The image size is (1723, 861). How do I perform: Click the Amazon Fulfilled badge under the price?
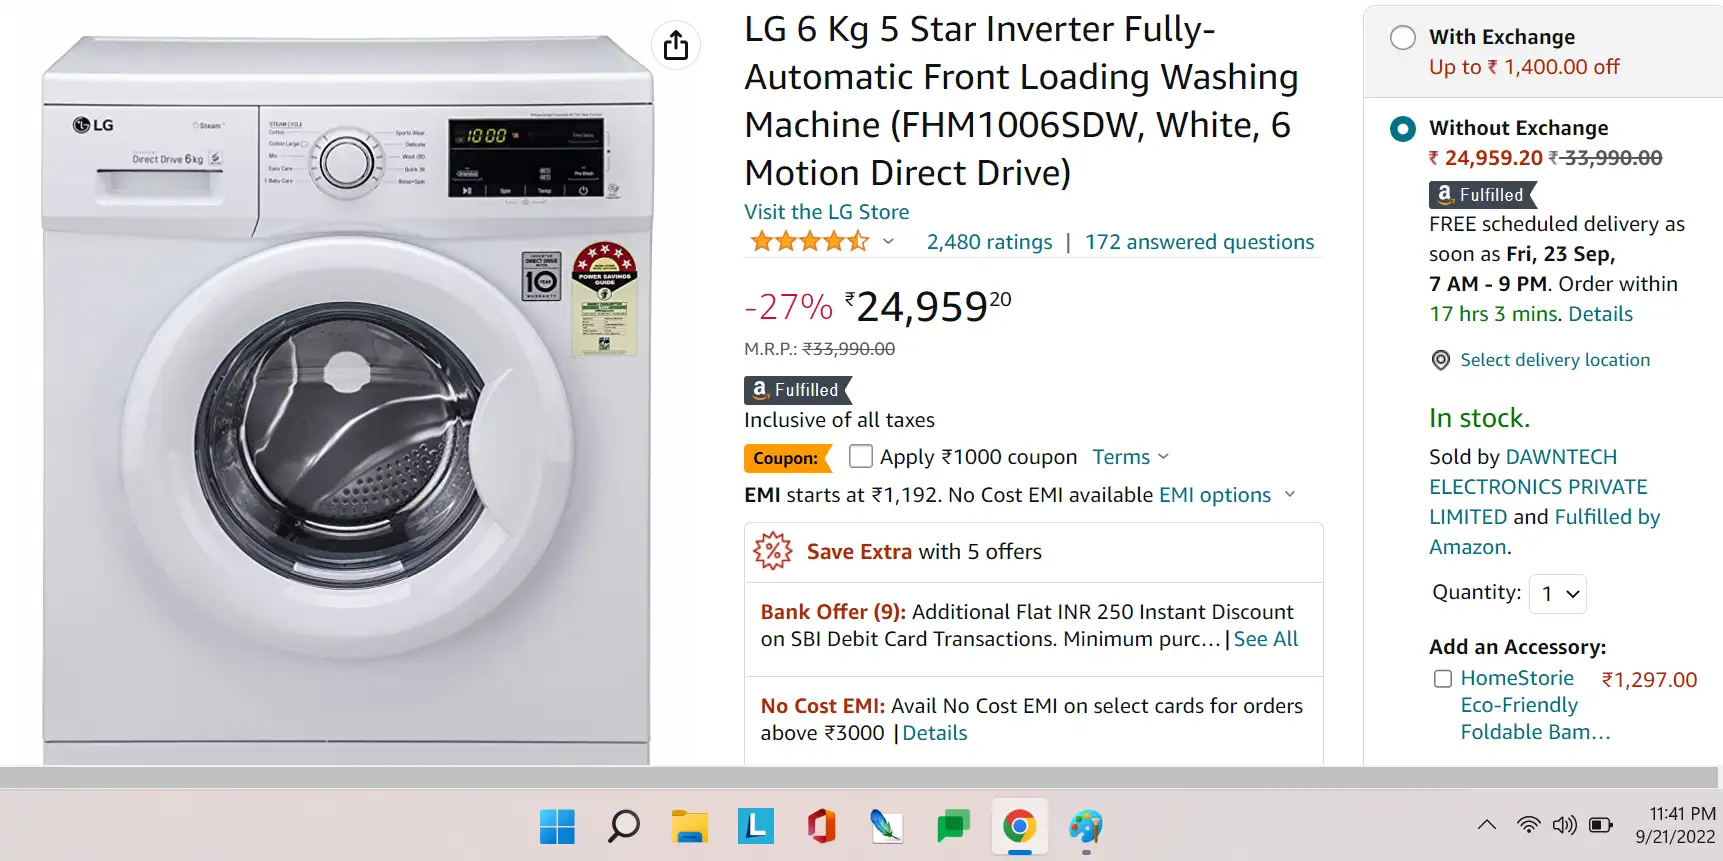[795, 390]
